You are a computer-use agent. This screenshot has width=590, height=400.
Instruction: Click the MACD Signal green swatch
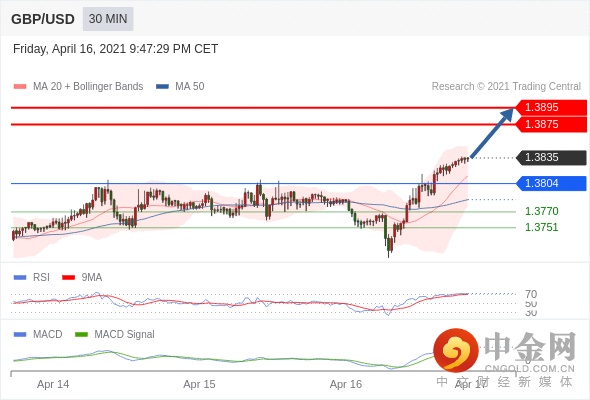click(x=81, y=335)
